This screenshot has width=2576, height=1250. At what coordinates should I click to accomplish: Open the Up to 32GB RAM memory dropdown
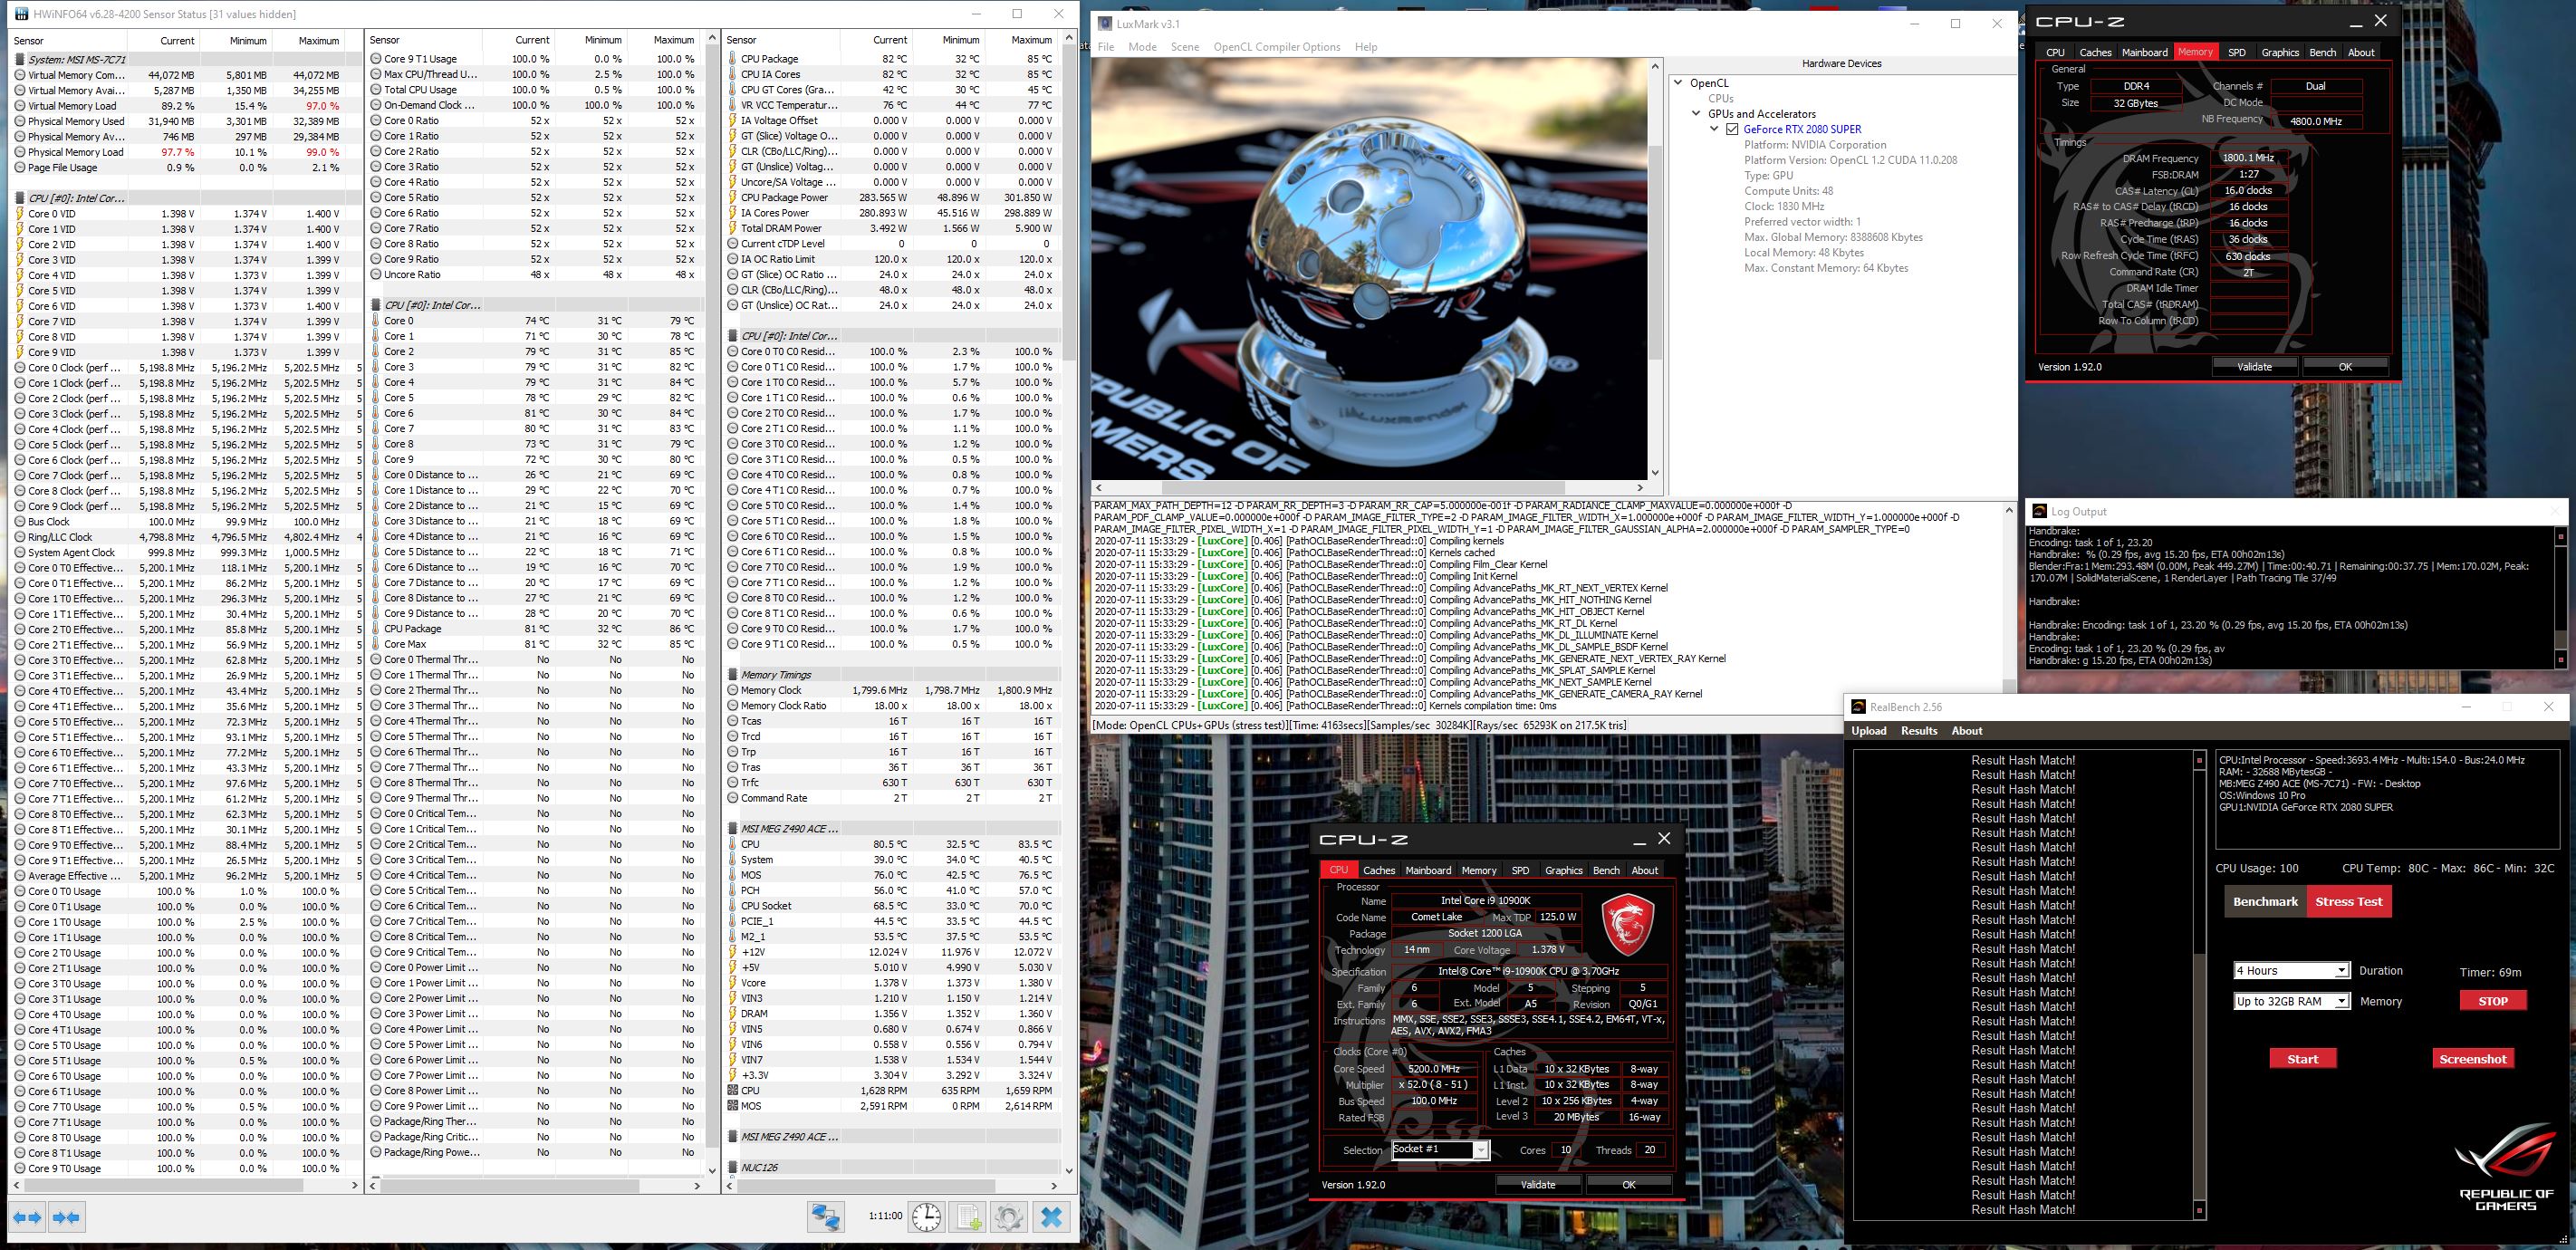[x=2341, y=1001]
